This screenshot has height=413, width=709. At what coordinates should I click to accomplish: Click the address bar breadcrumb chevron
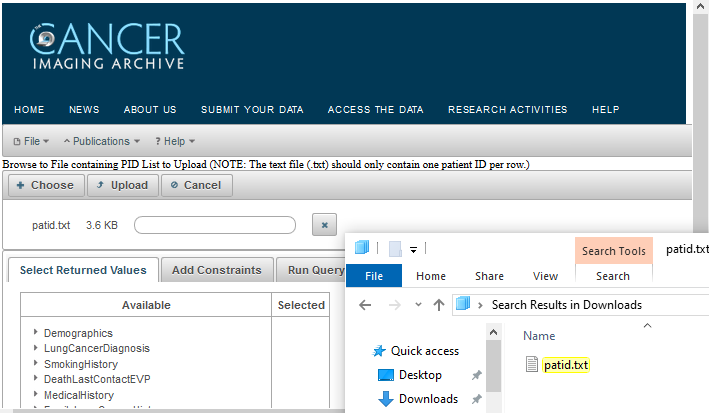480,305
